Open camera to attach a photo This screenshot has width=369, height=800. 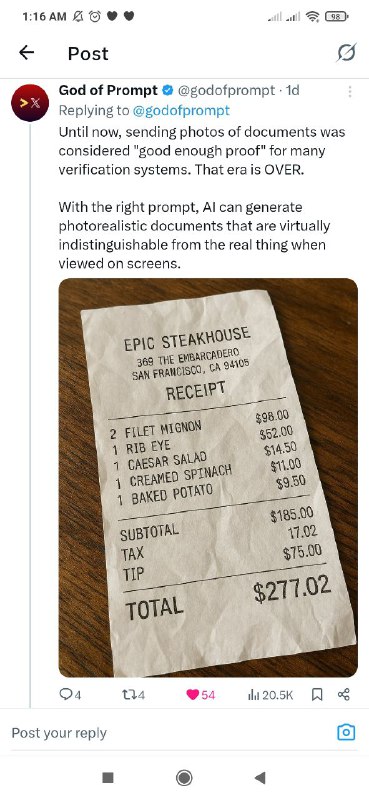tap(346, 733)
